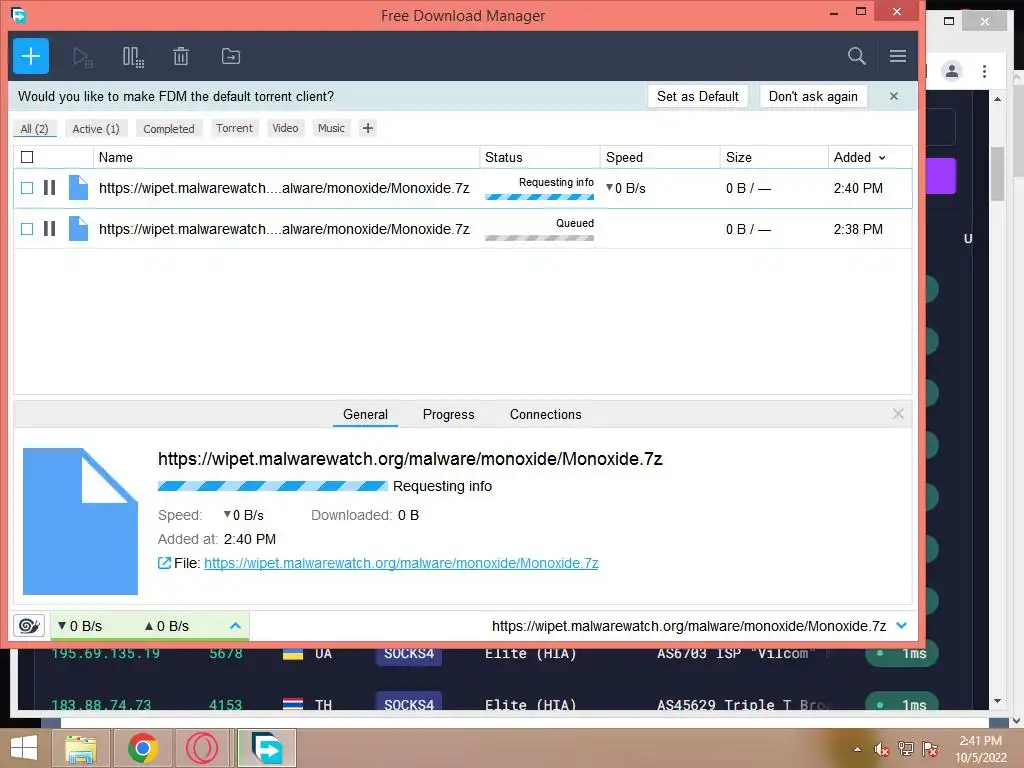Open Chrome three-dot menu

point(984,71)
